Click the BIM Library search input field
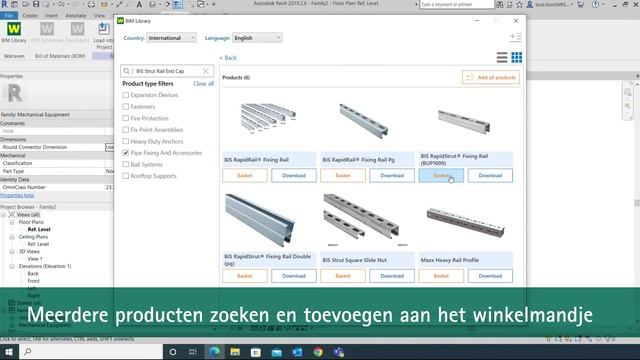This screenshot has width=640, height=360. [167, 71]
